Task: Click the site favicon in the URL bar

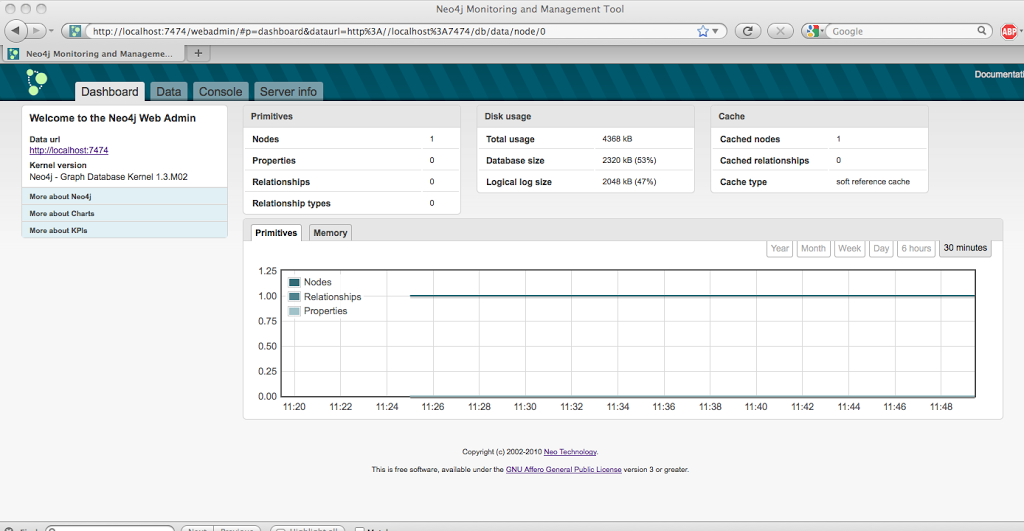Action: pyautogui.click(x=76, y=31)
